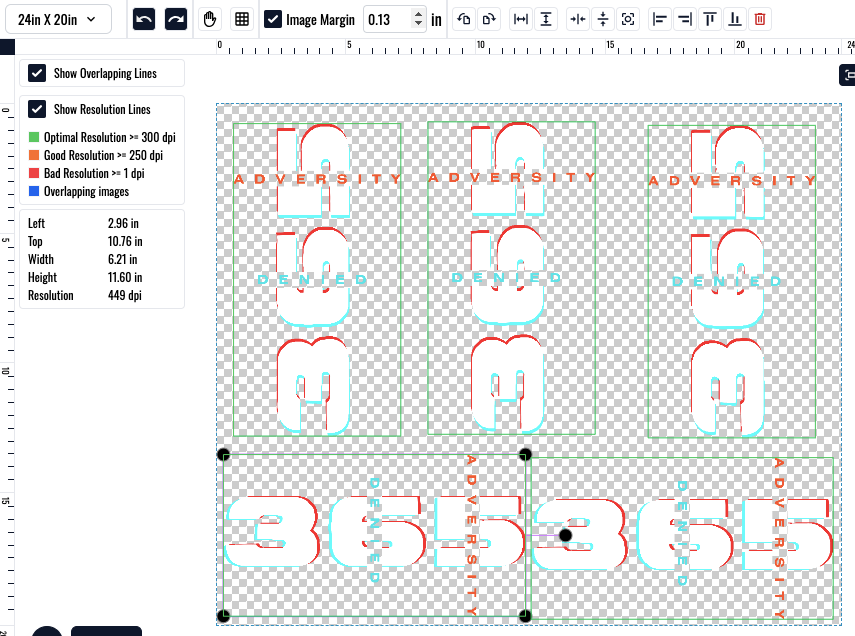The image size is (855, 636).
Task: Redo the last action
Action: pos(176,18)
